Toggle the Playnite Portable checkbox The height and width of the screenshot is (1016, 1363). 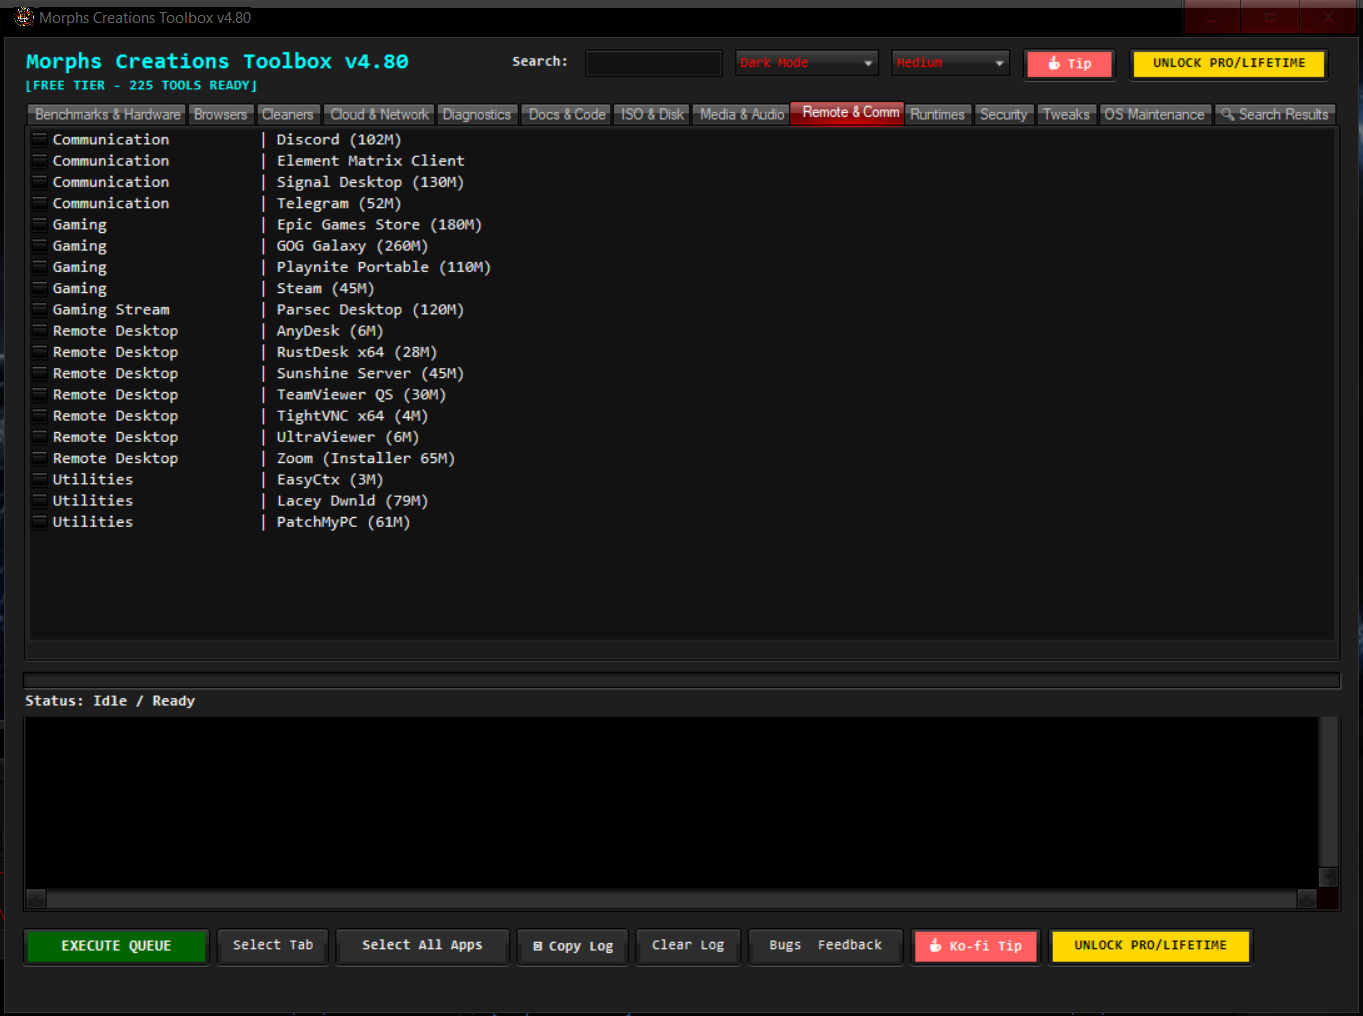40,267
